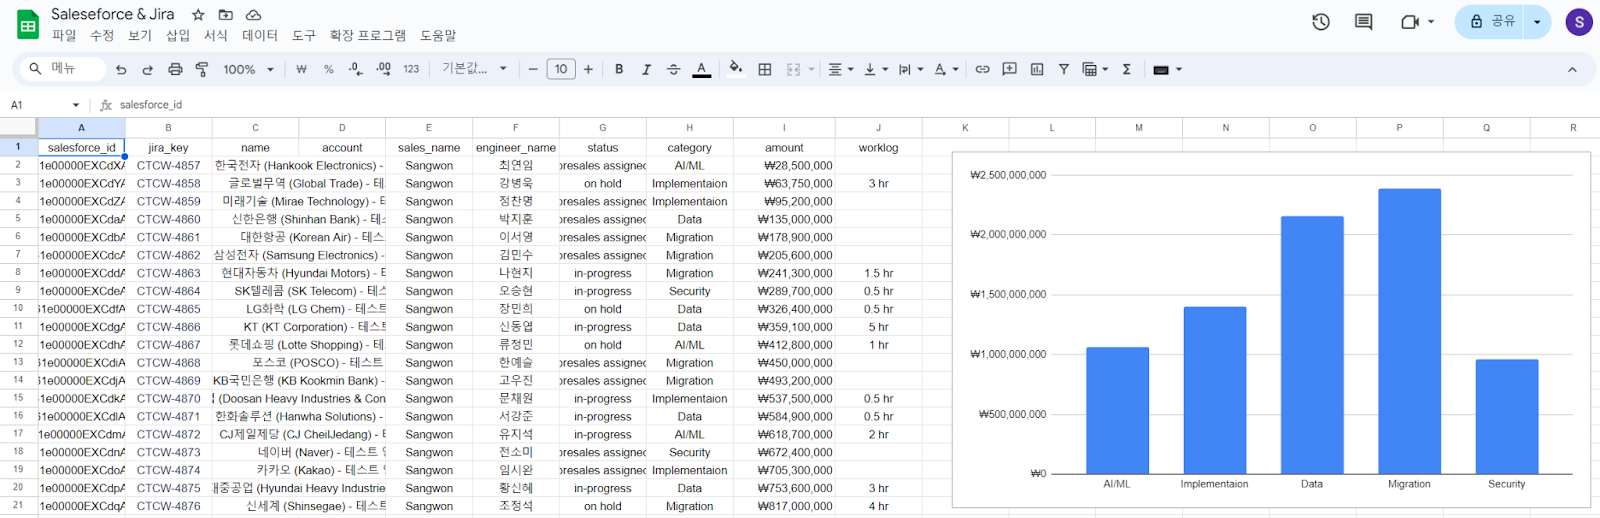The image size is (1600, 518).
Task: Insert a chart from the toolbar
Action: pos(1037,69)
